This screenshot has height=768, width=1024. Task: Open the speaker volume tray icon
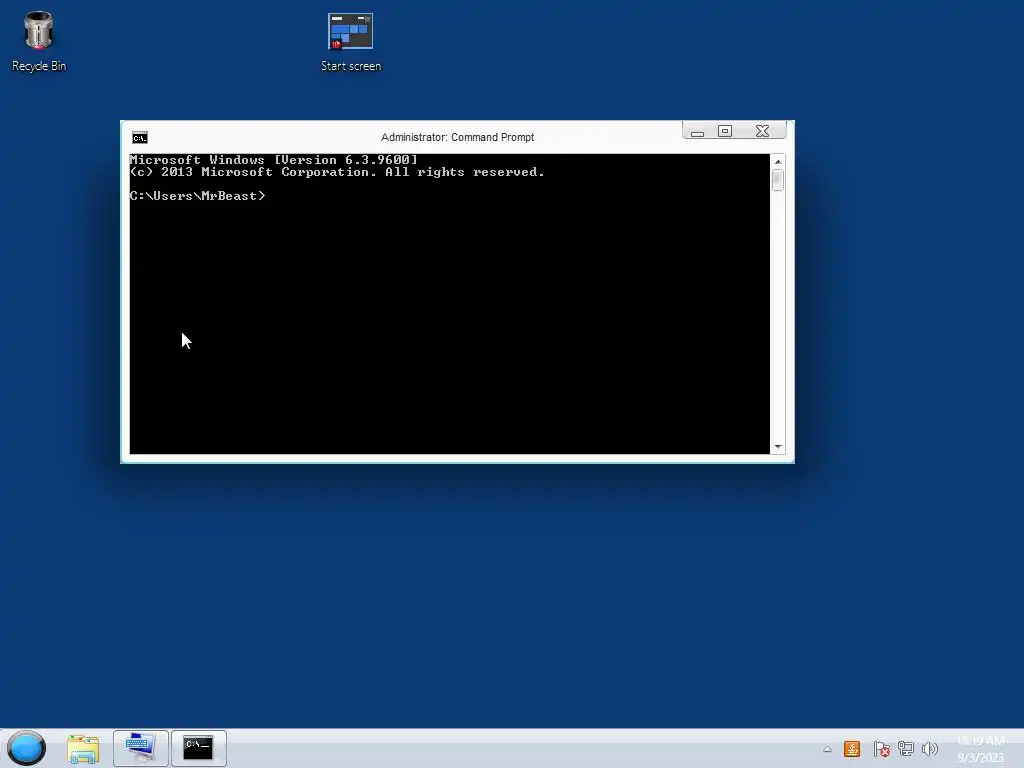tap(930, 749)
